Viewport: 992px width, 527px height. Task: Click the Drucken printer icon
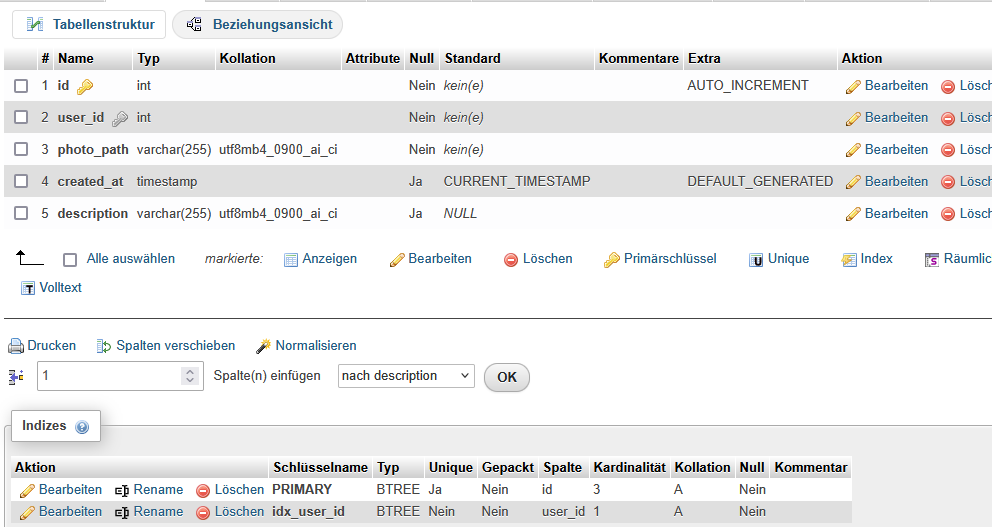tap(16, 346)
